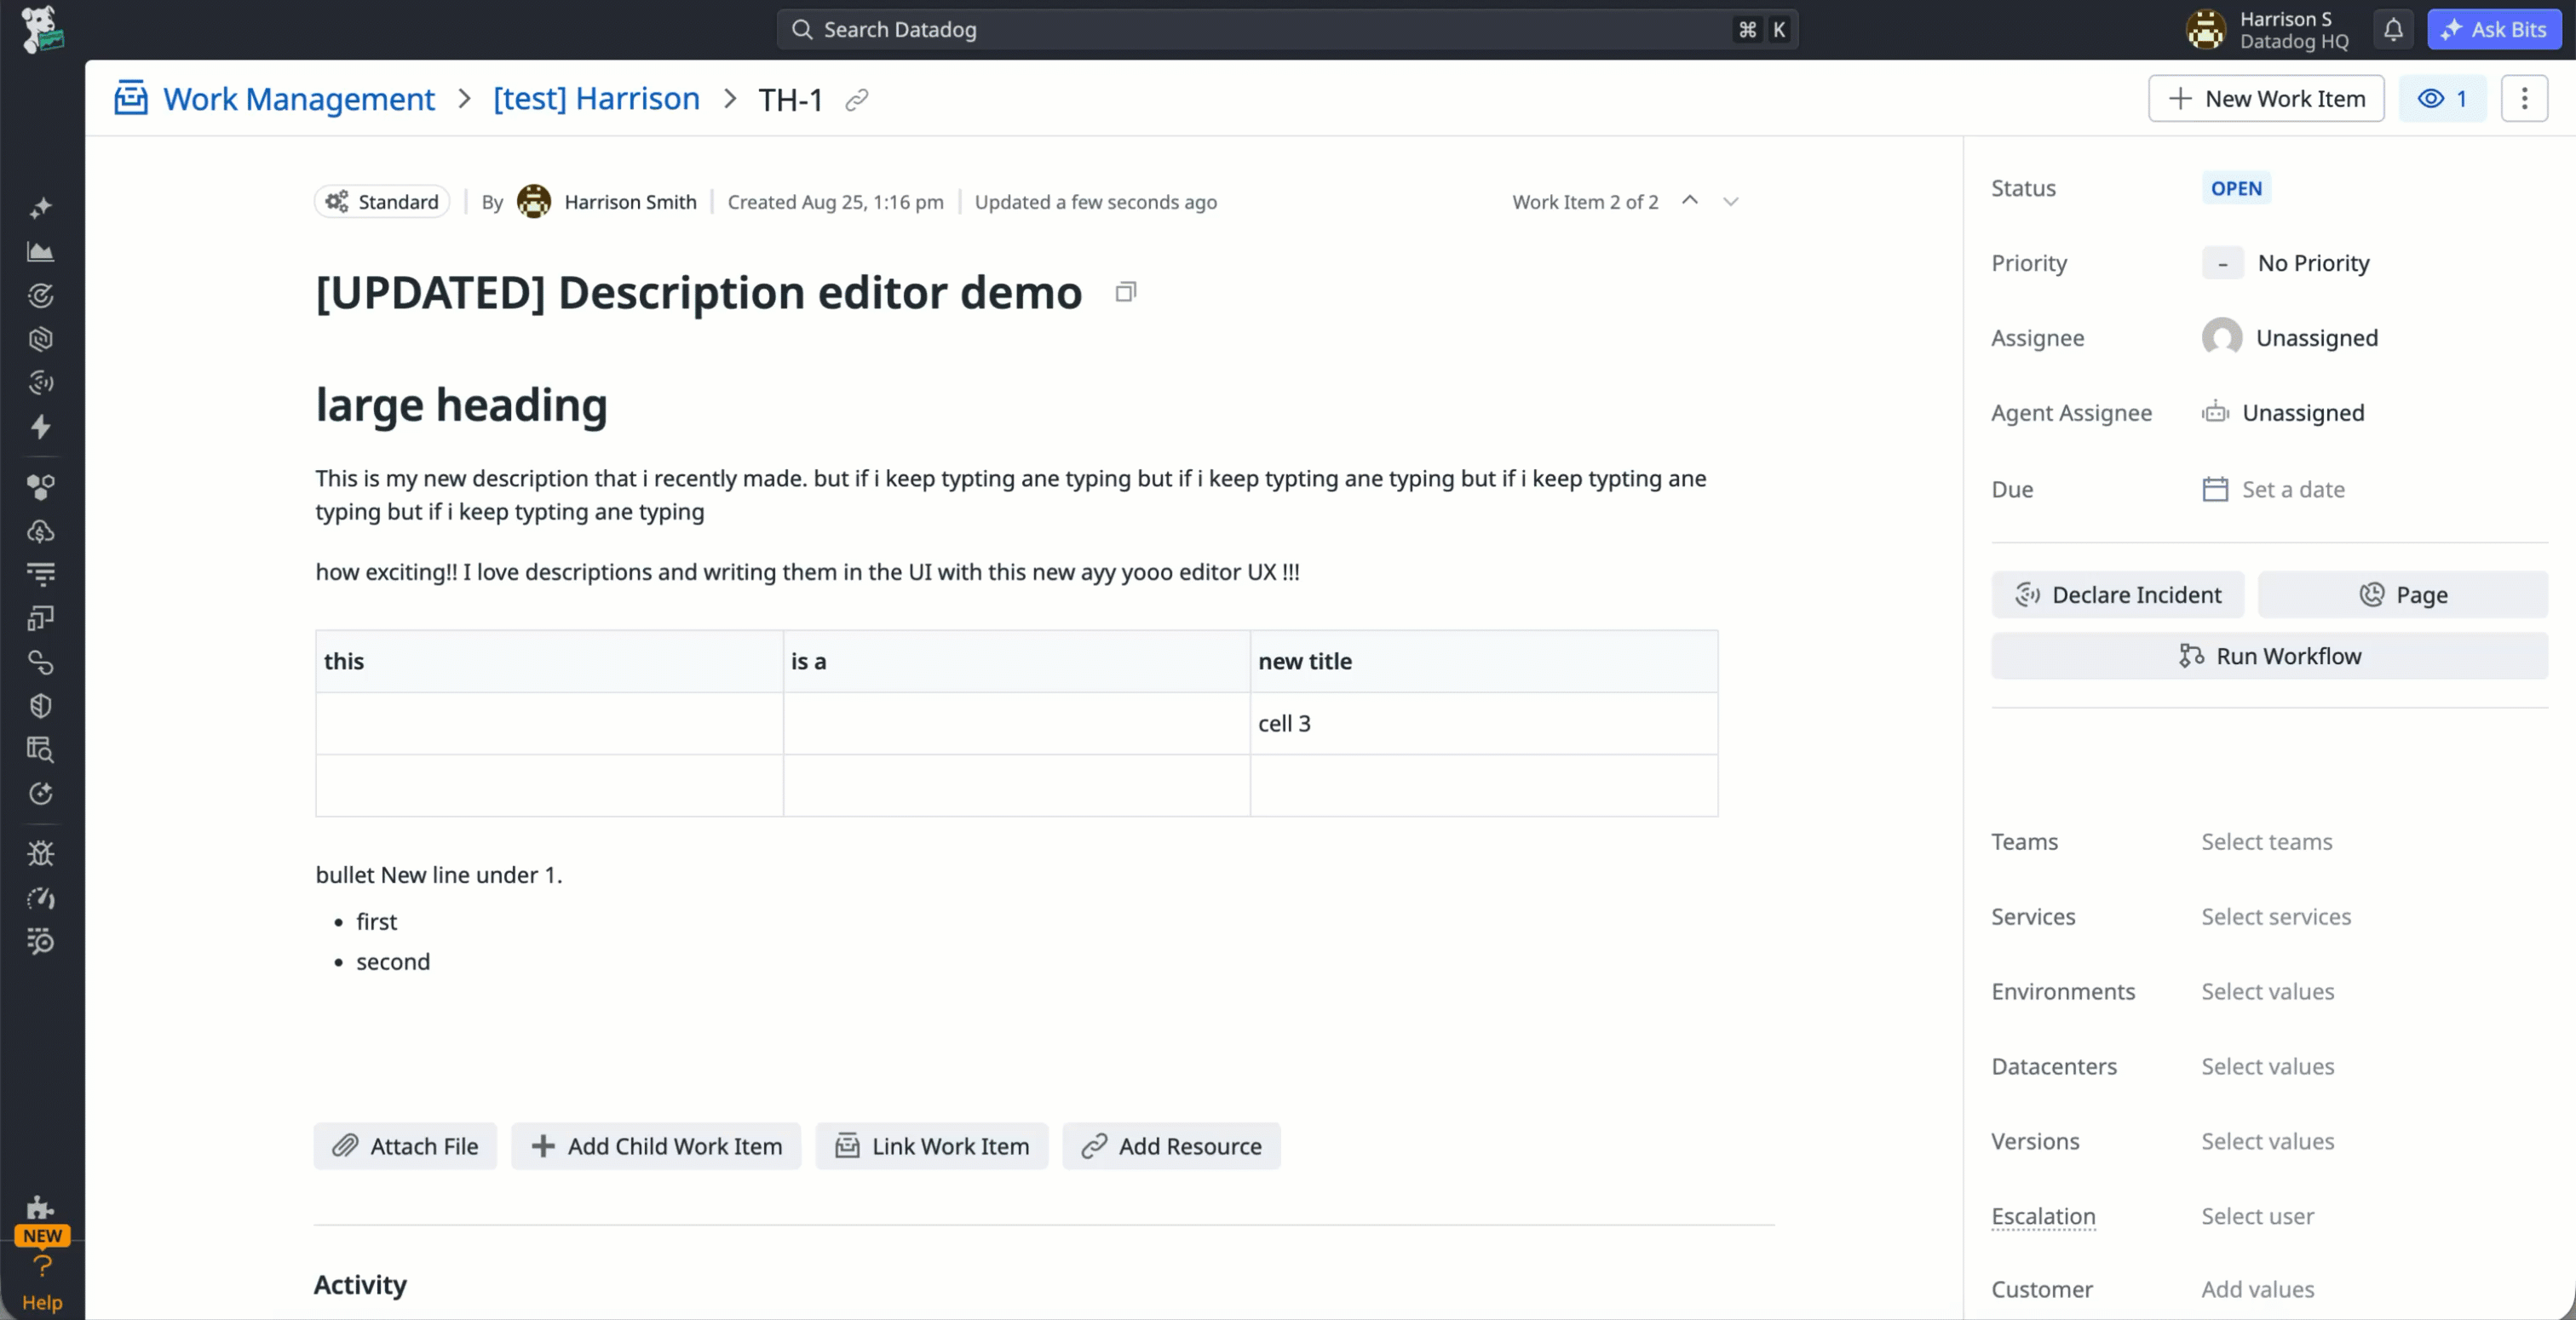Click the target monitors sidebar icon
2576x1320 pixels.
41,296
